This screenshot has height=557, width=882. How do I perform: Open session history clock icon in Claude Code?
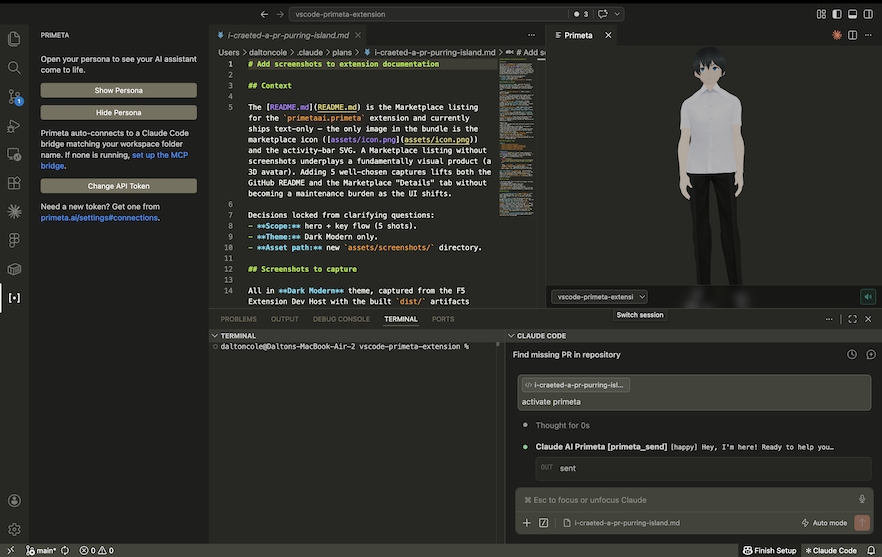click(852, 354)
